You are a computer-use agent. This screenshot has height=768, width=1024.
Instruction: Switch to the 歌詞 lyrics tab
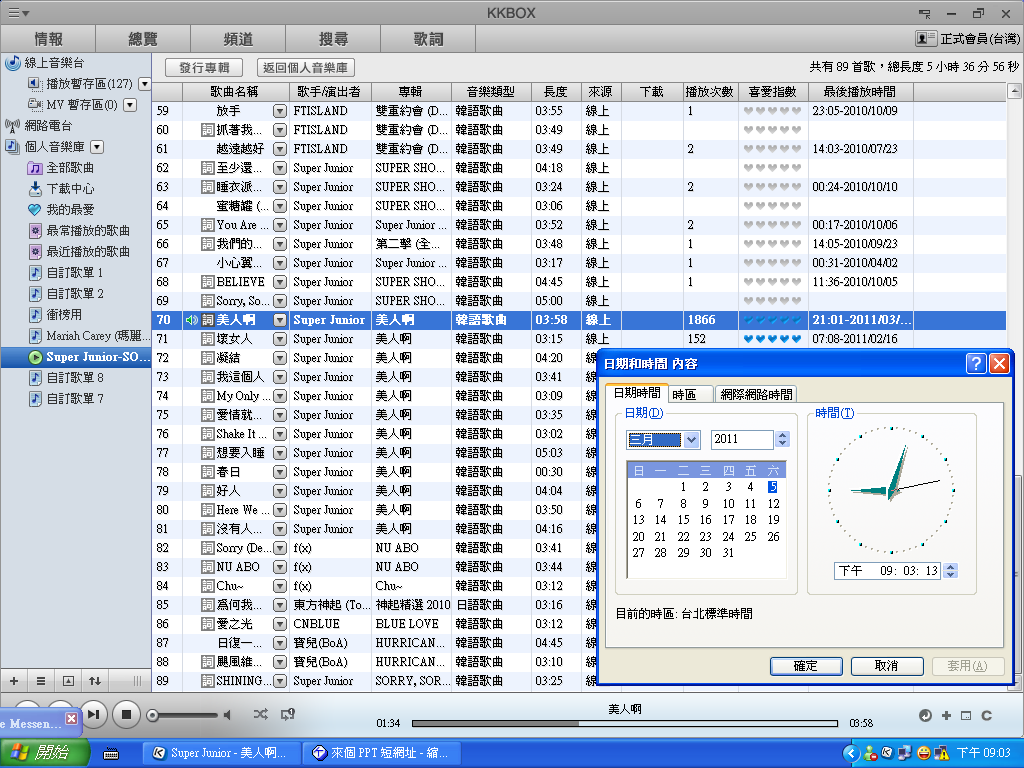pyautogui.click(x=428, y=39)
